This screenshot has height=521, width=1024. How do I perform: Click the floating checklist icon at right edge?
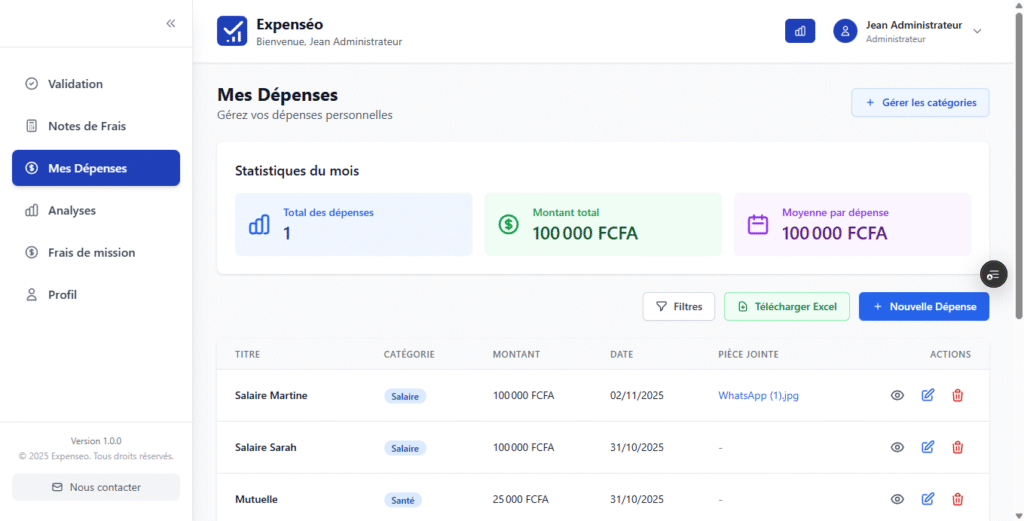(x=992, y=274)
